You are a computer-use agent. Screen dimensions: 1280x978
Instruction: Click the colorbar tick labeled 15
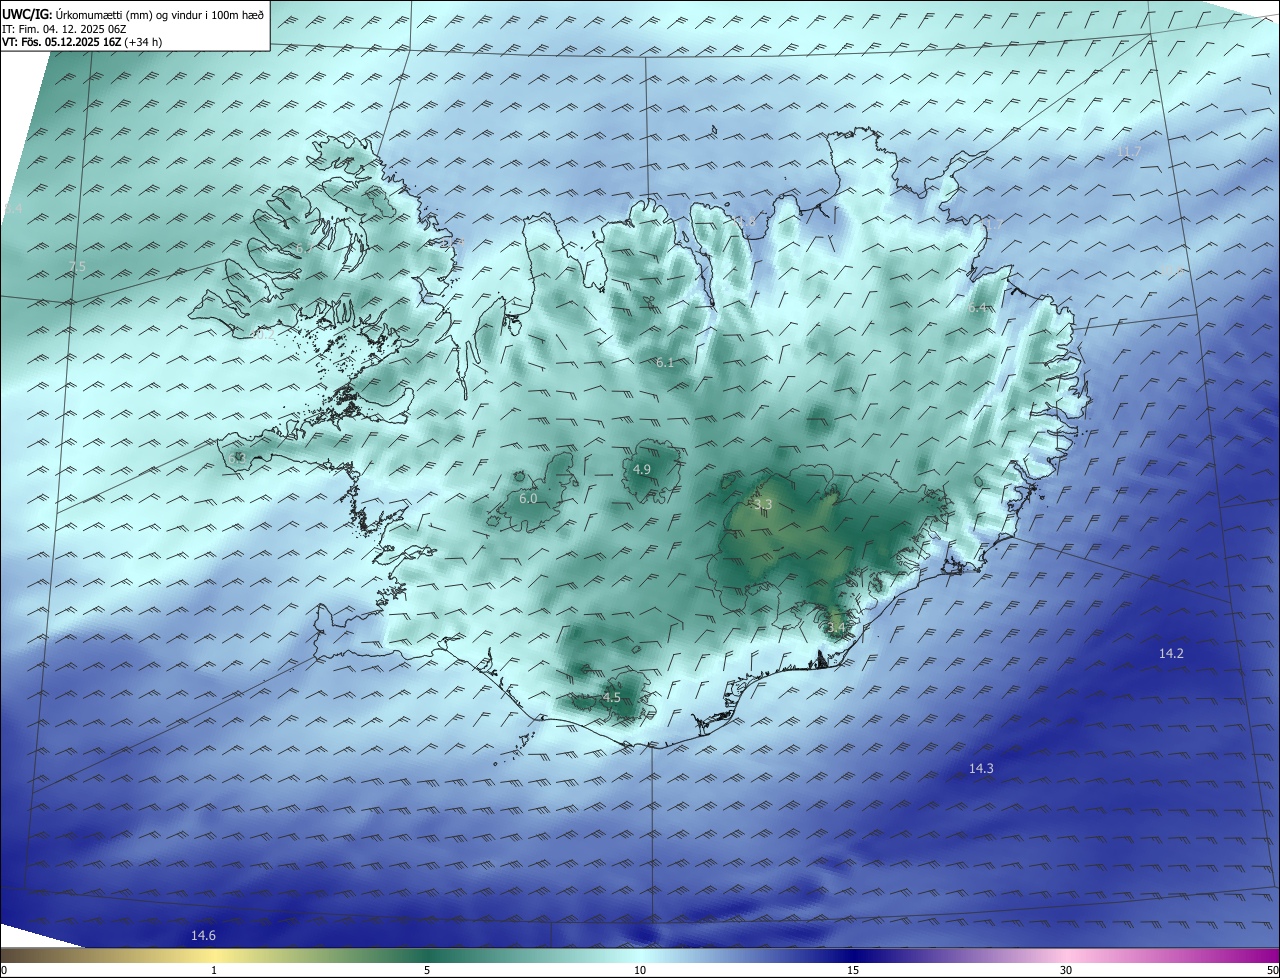point(853,970)
